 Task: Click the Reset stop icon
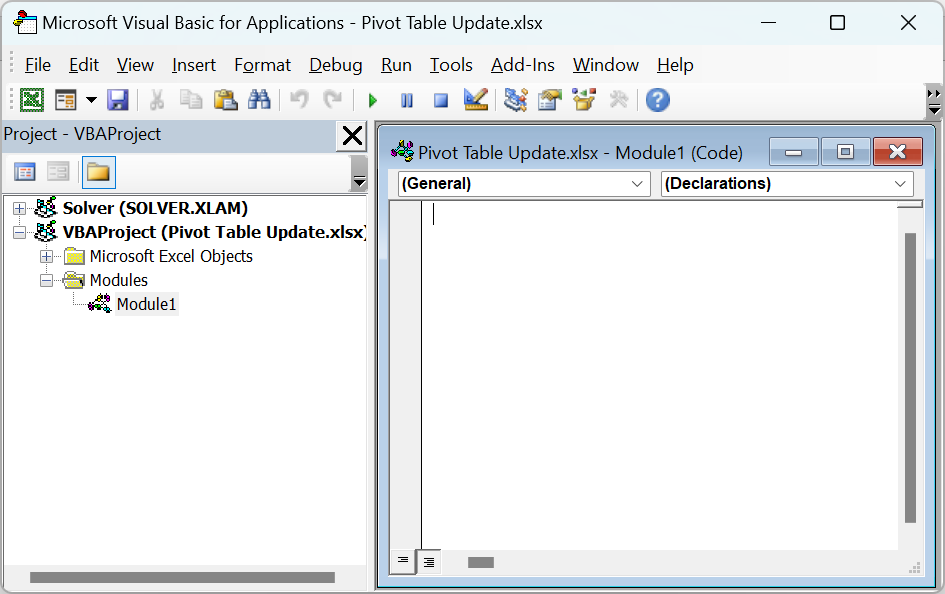(x=441, y=101)
